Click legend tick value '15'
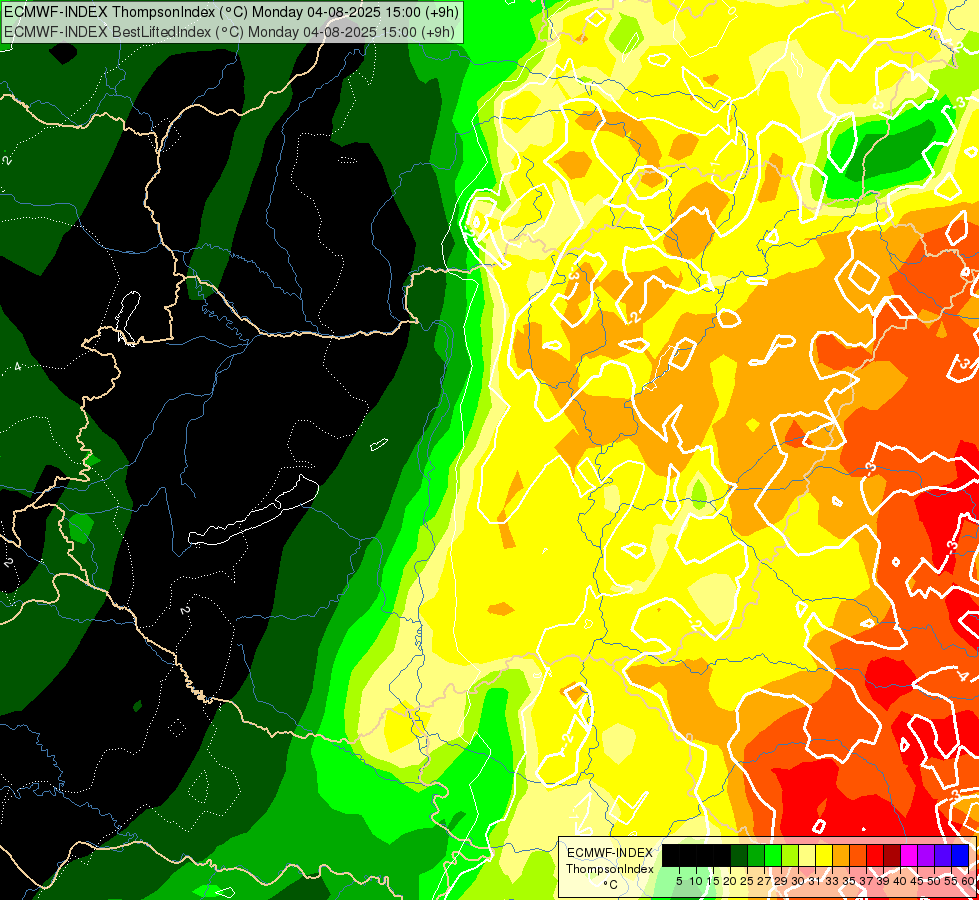Screen dimensions: 979x900 (x=714, y=881)
